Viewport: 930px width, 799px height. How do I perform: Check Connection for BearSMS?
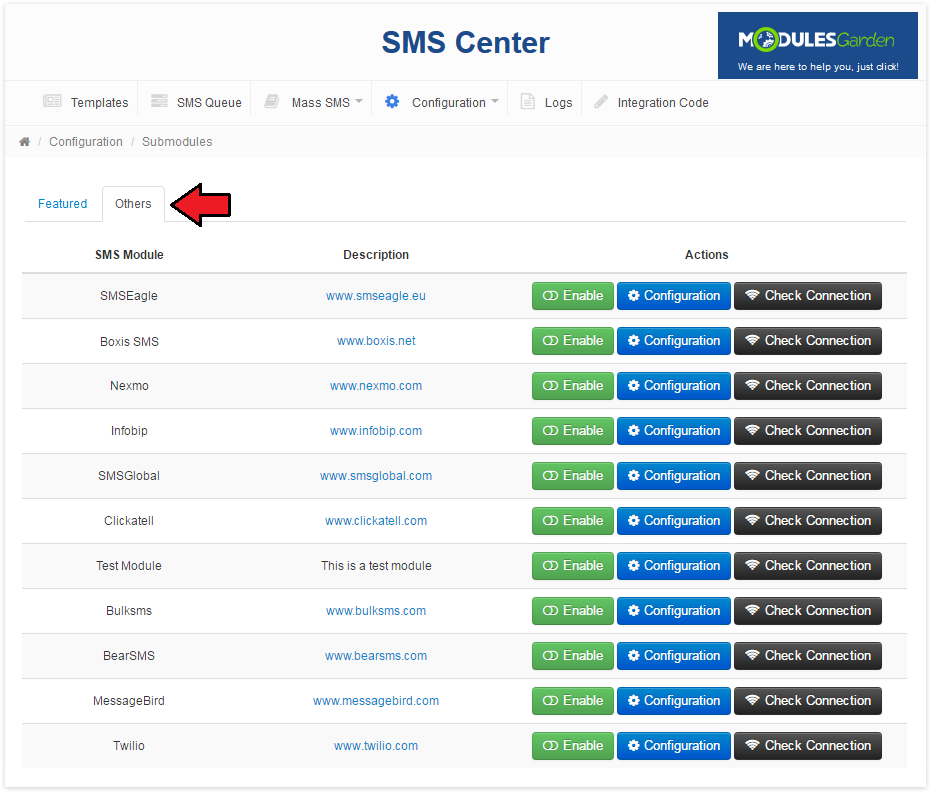point(808,656)
